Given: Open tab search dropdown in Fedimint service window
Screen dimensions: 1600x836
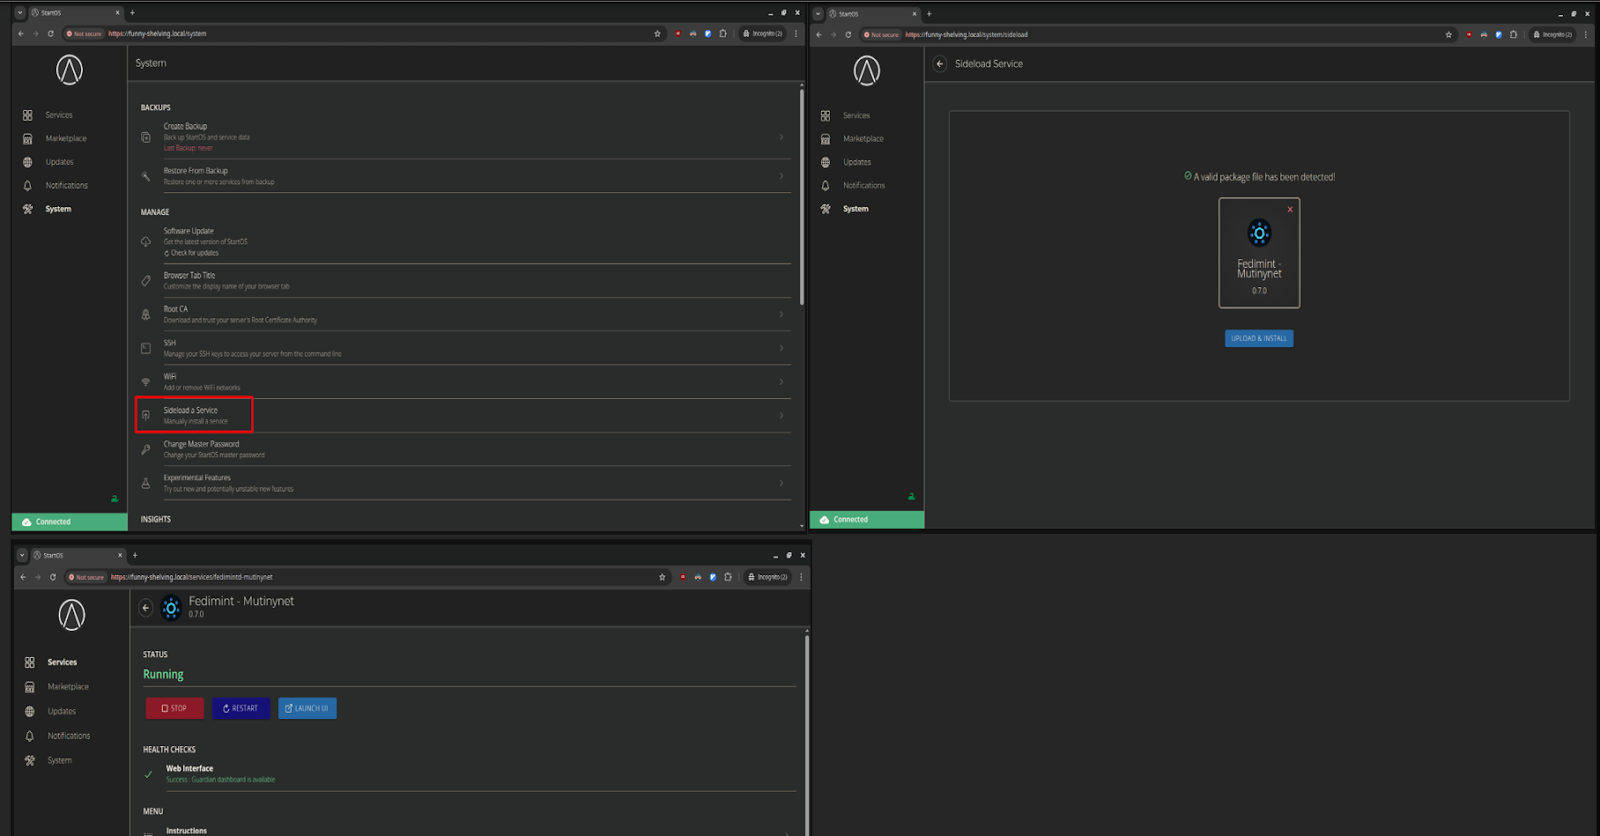Looking at the screenshot, I should (x=22, y=555).
